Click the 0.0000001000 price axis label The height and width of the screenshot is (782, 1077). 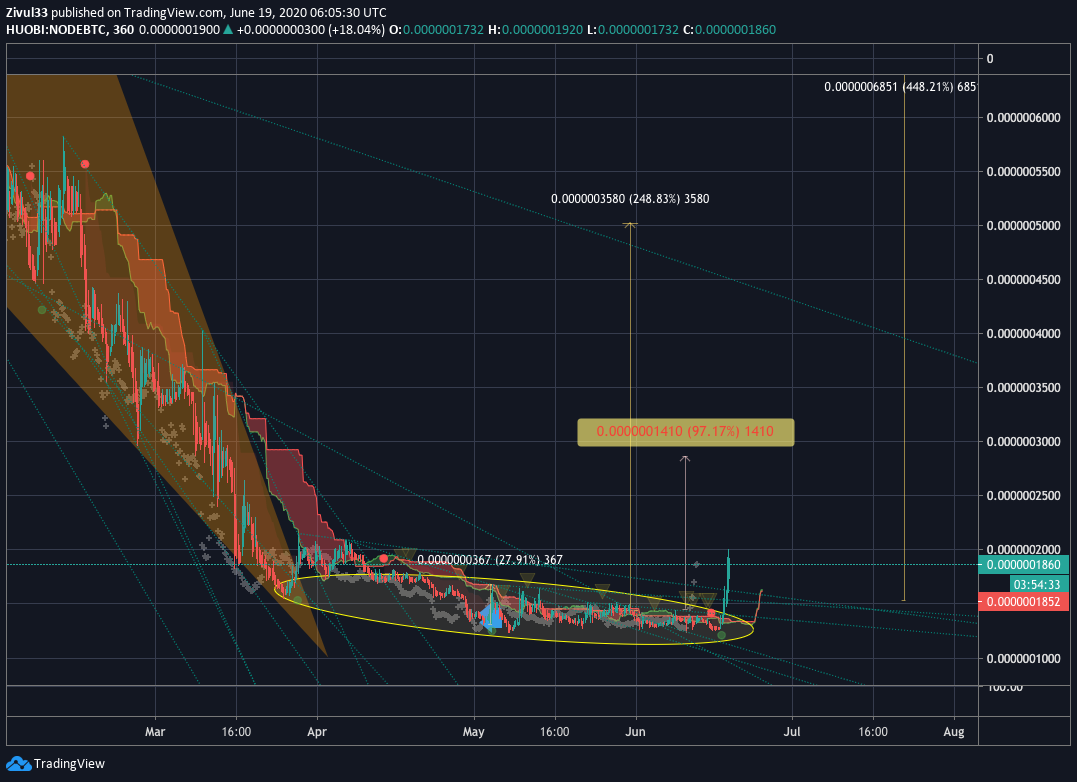pyautogui.click(x=1023, y=658)
